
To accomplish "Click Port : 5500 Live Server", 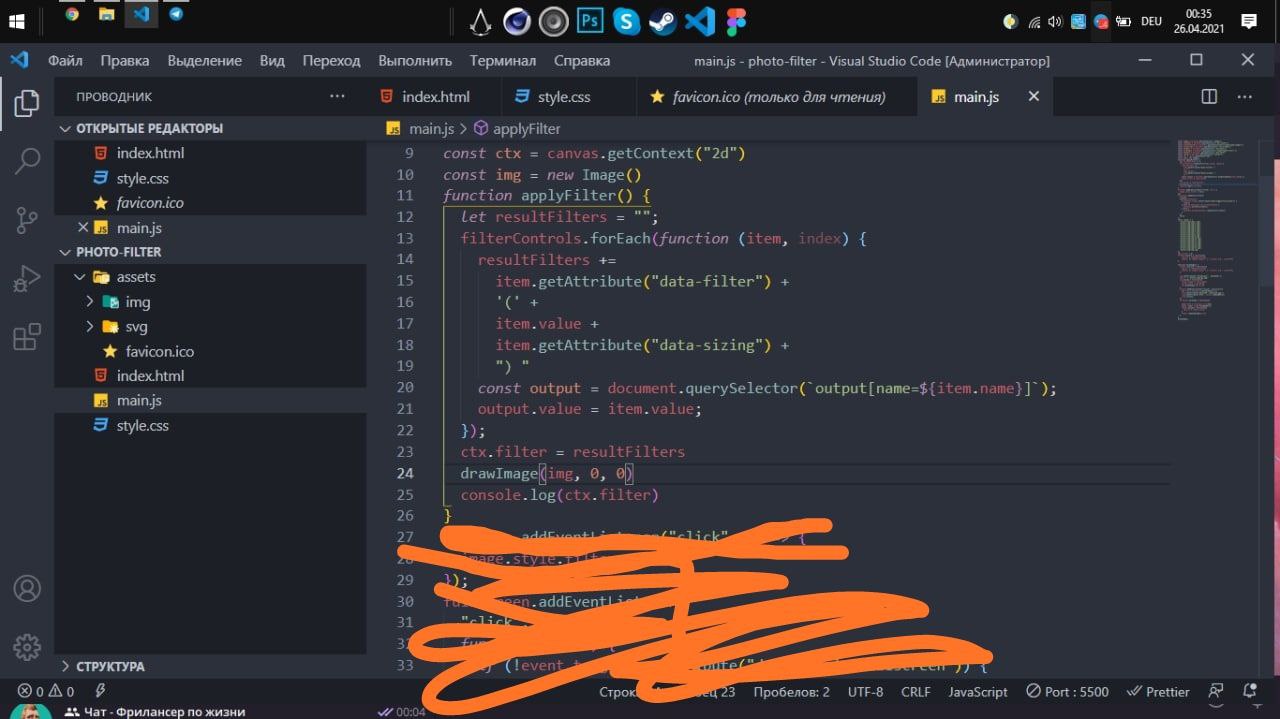I will (x=1067, y=691).
